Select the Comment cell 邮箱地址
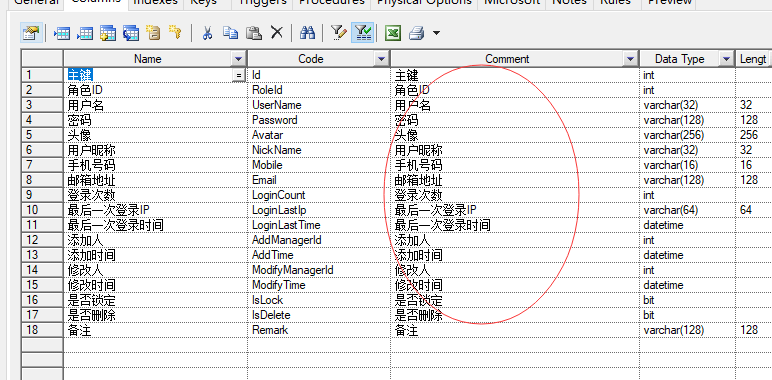Image resolution: width=772 pixels, height=380 pixels. [515, 180]
